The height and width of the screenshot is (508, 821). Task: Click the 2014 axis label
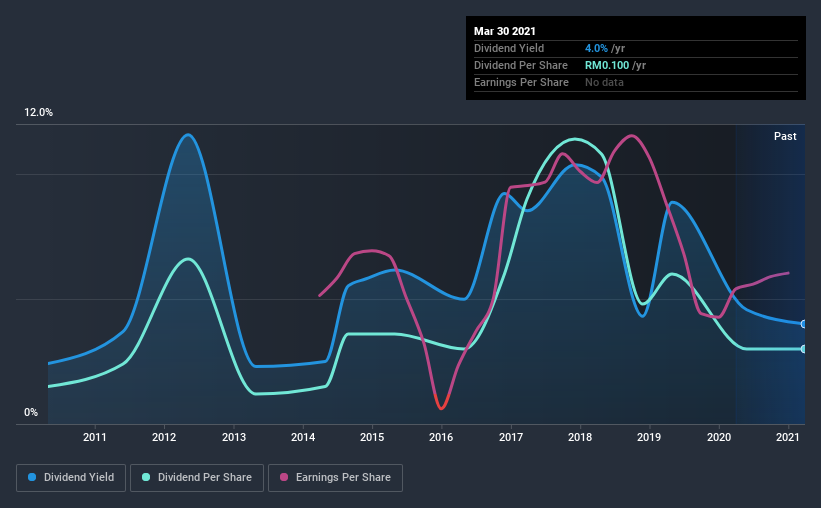point(303,437)
